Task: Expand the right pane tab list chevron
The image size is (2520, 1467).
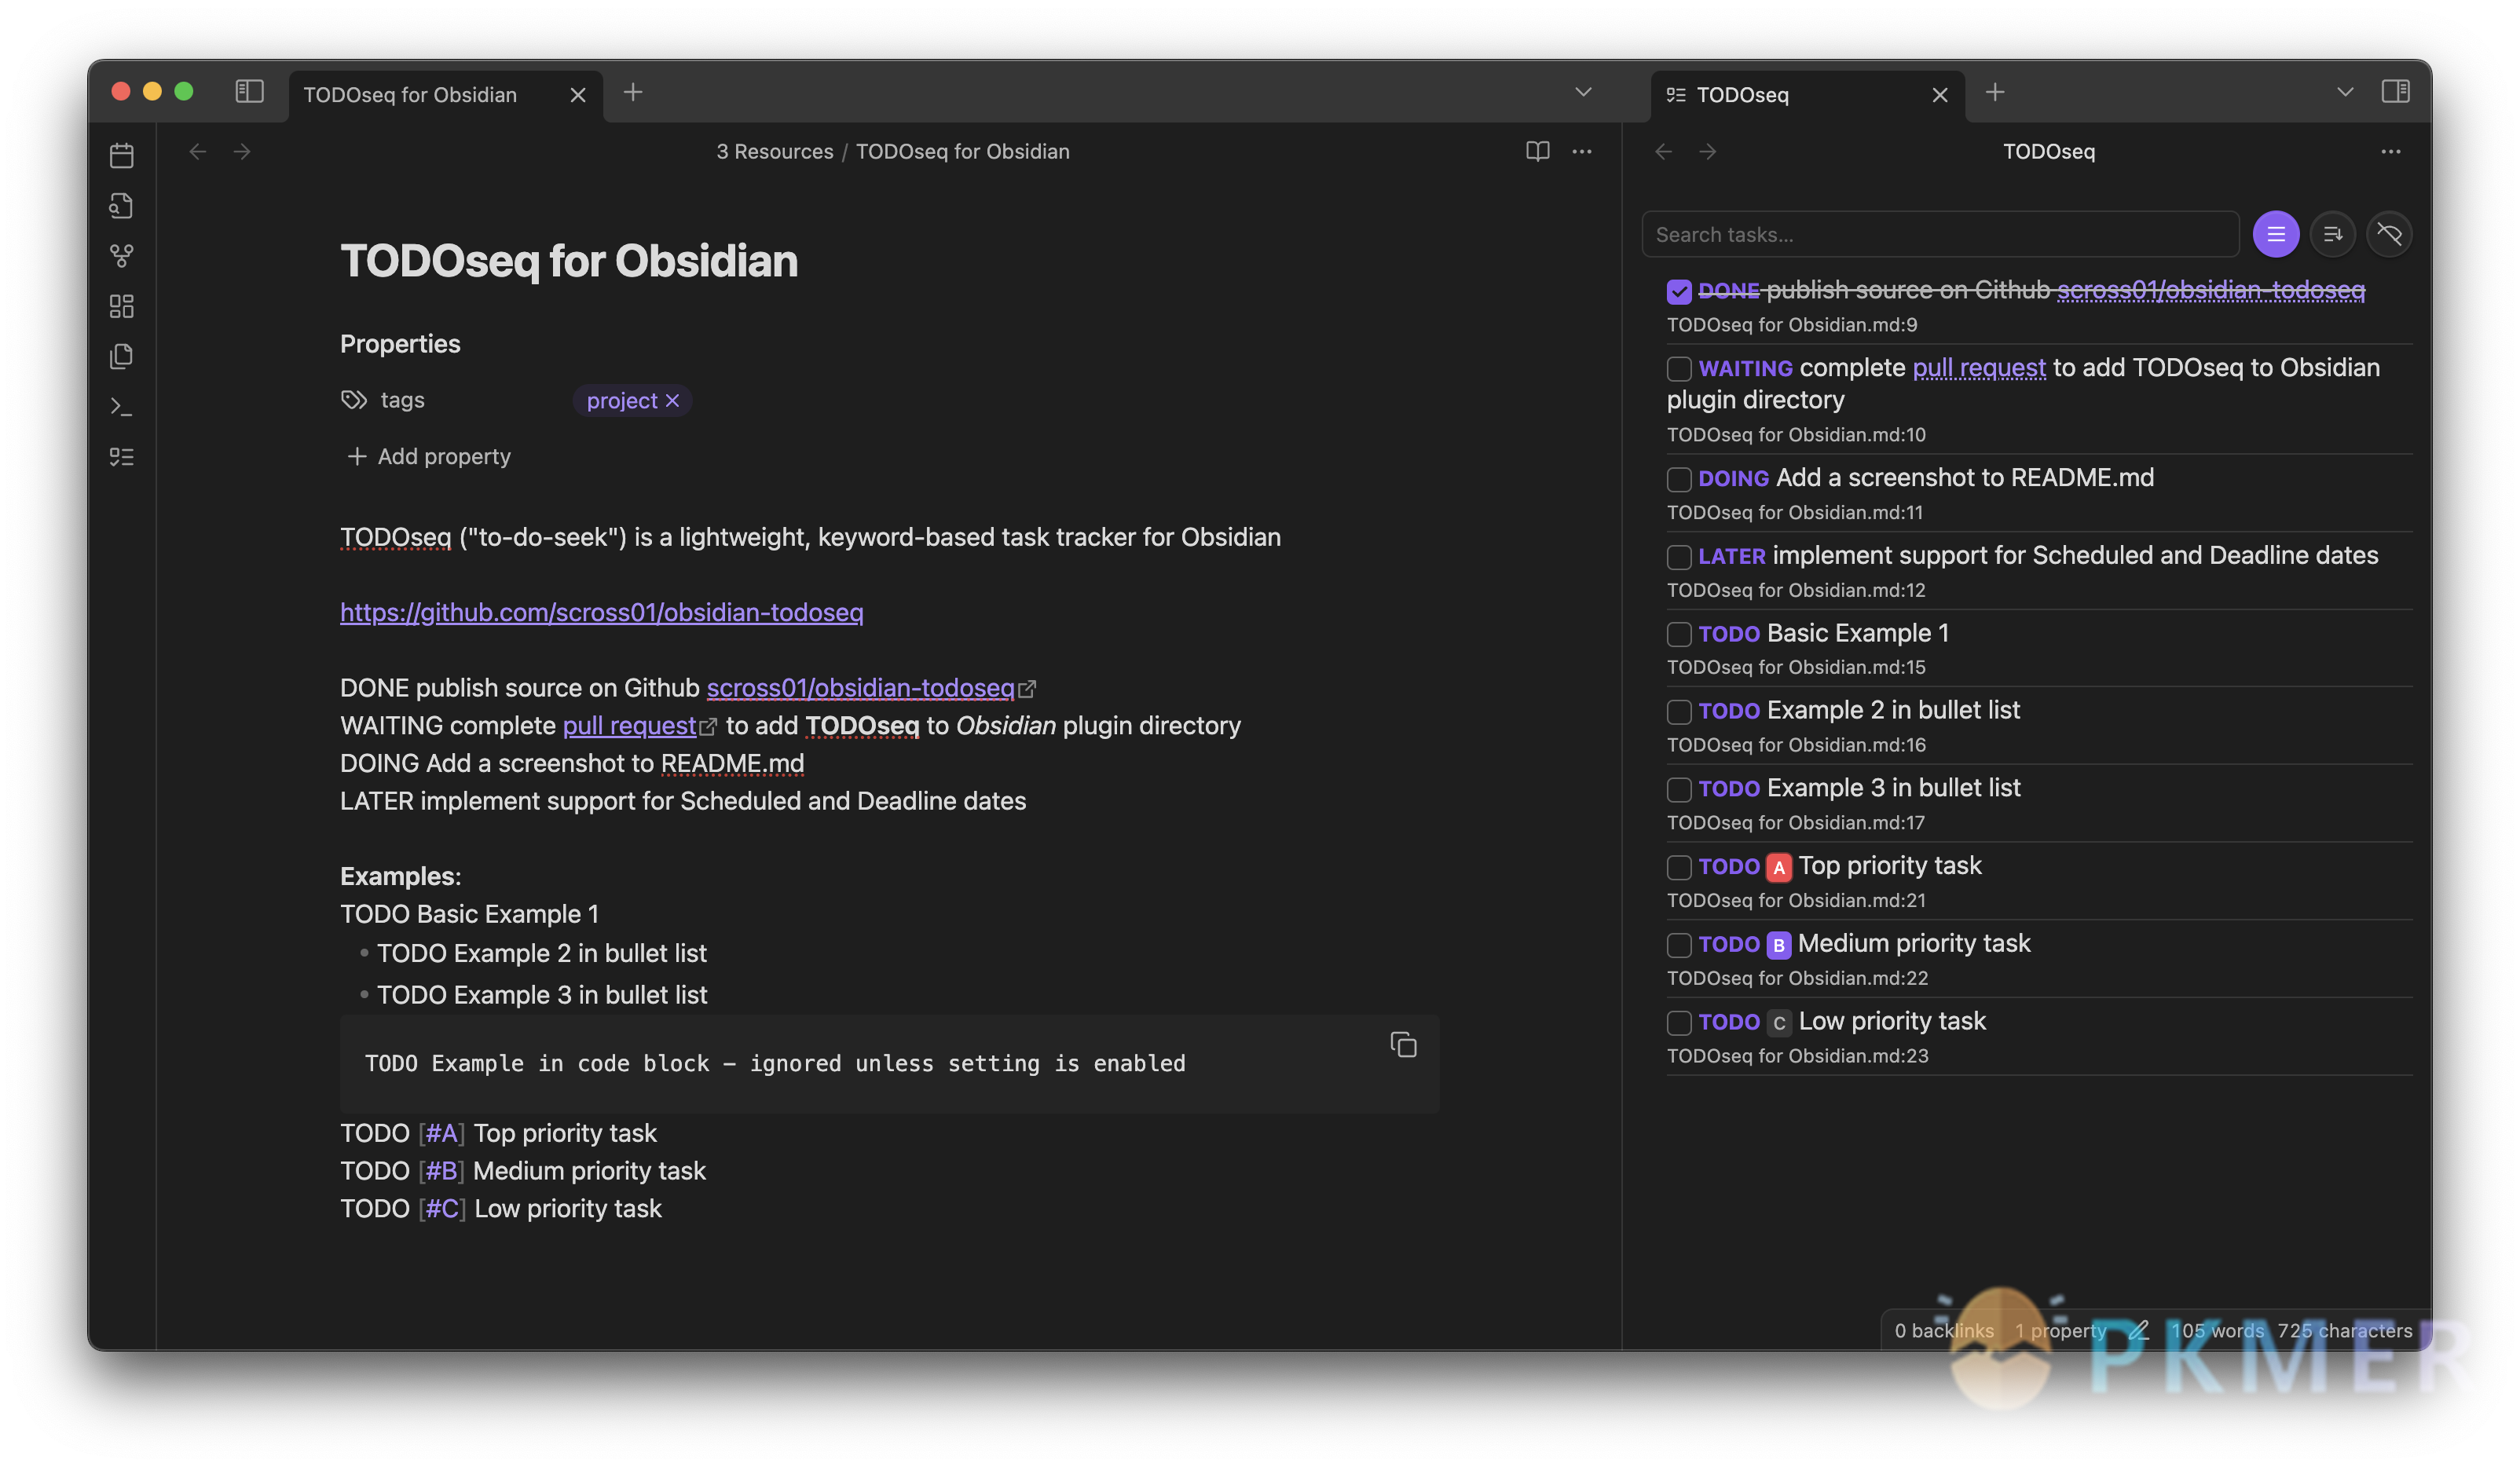Action: (x=2344, y=92)
